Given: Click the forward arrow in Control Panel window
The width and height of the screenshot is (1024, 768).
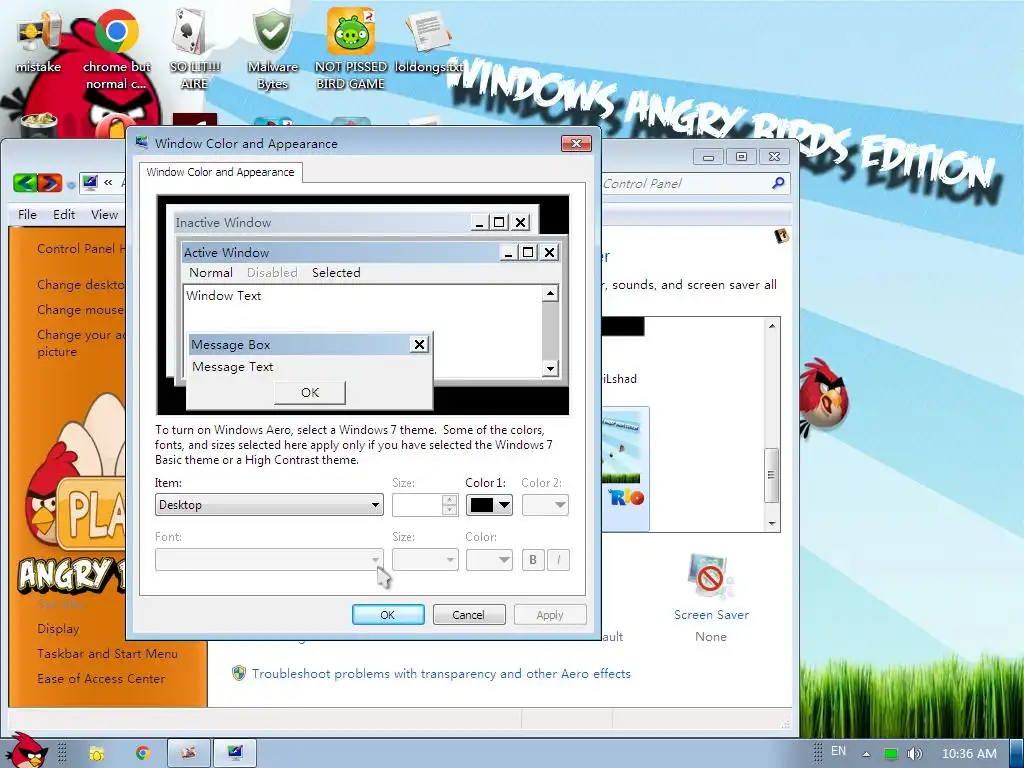Looking at the screenshot, I should [x=50, y=183].
